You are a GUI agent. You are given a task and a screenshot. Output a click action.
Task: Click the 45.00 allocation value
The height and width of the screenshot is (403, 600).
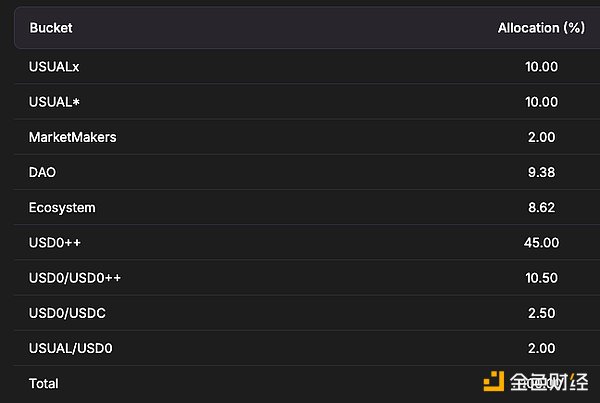[x=541, y=242]
